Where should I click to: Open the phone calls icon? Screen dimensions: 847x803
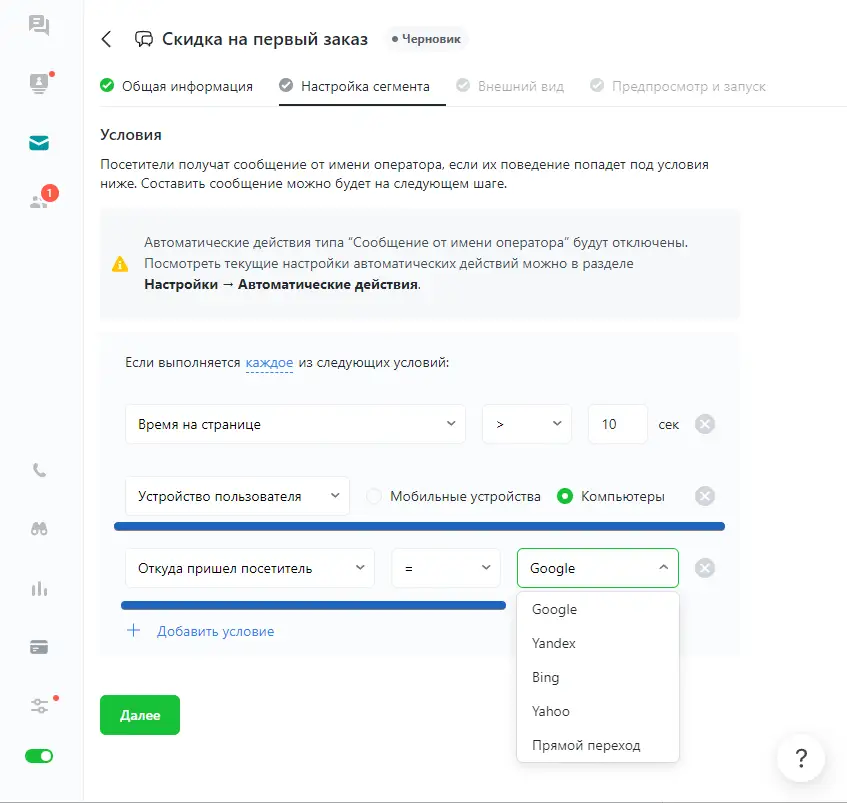[x=39, y=471]
